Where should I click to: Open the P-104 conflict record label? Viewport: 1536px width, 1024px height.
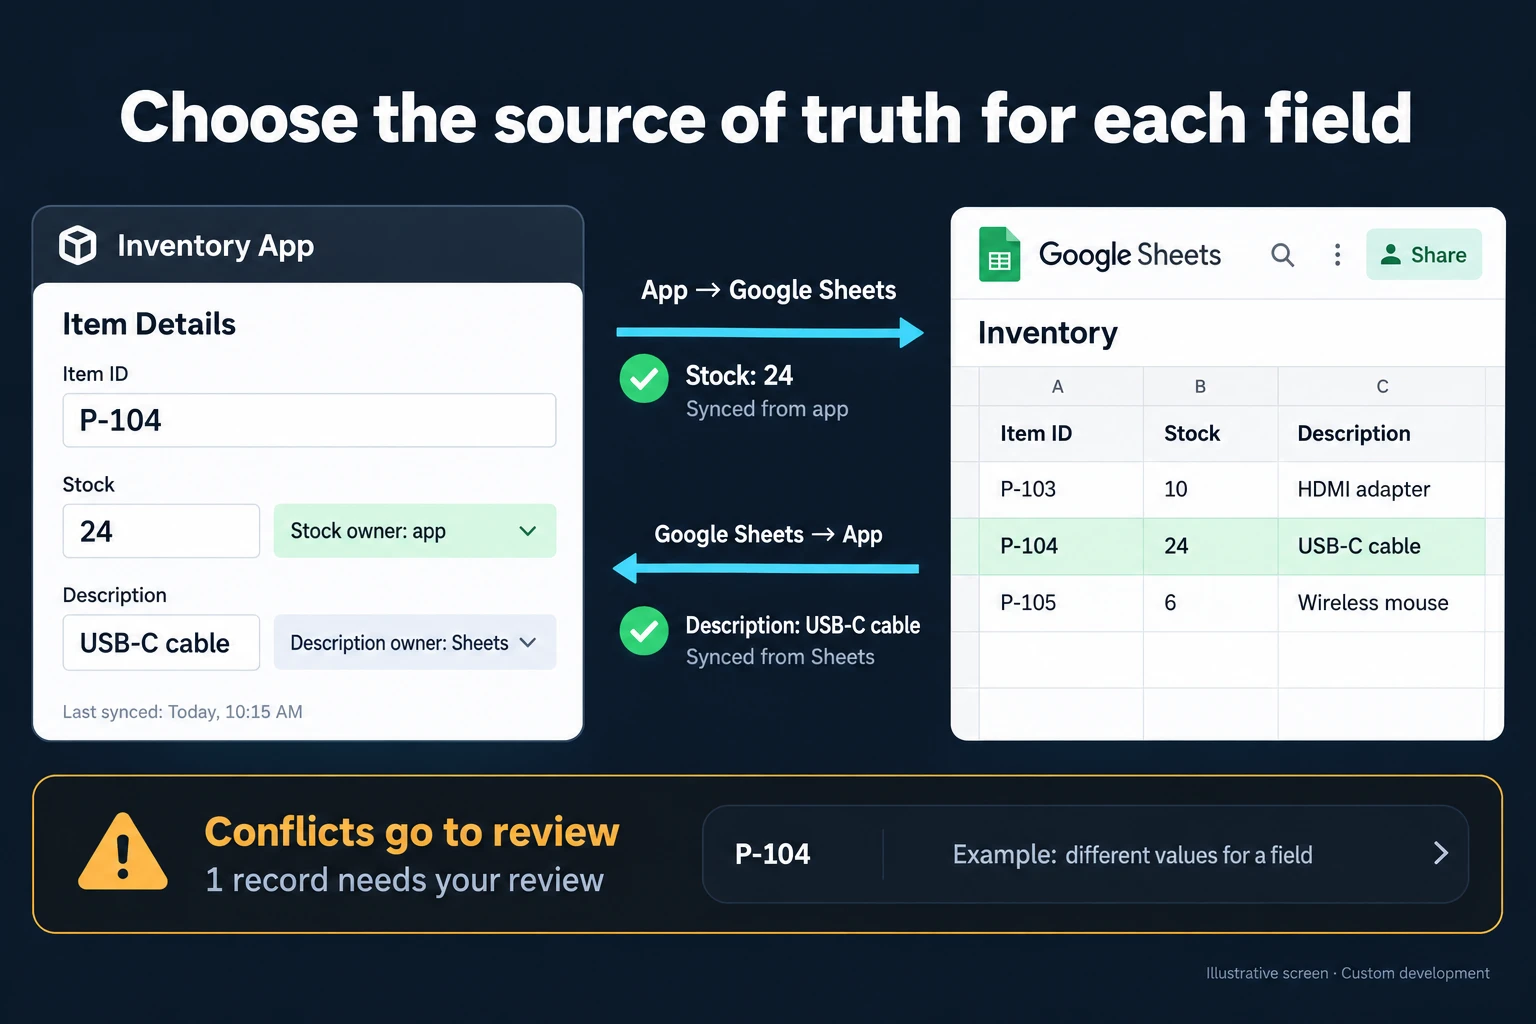(x=772, y=854)
